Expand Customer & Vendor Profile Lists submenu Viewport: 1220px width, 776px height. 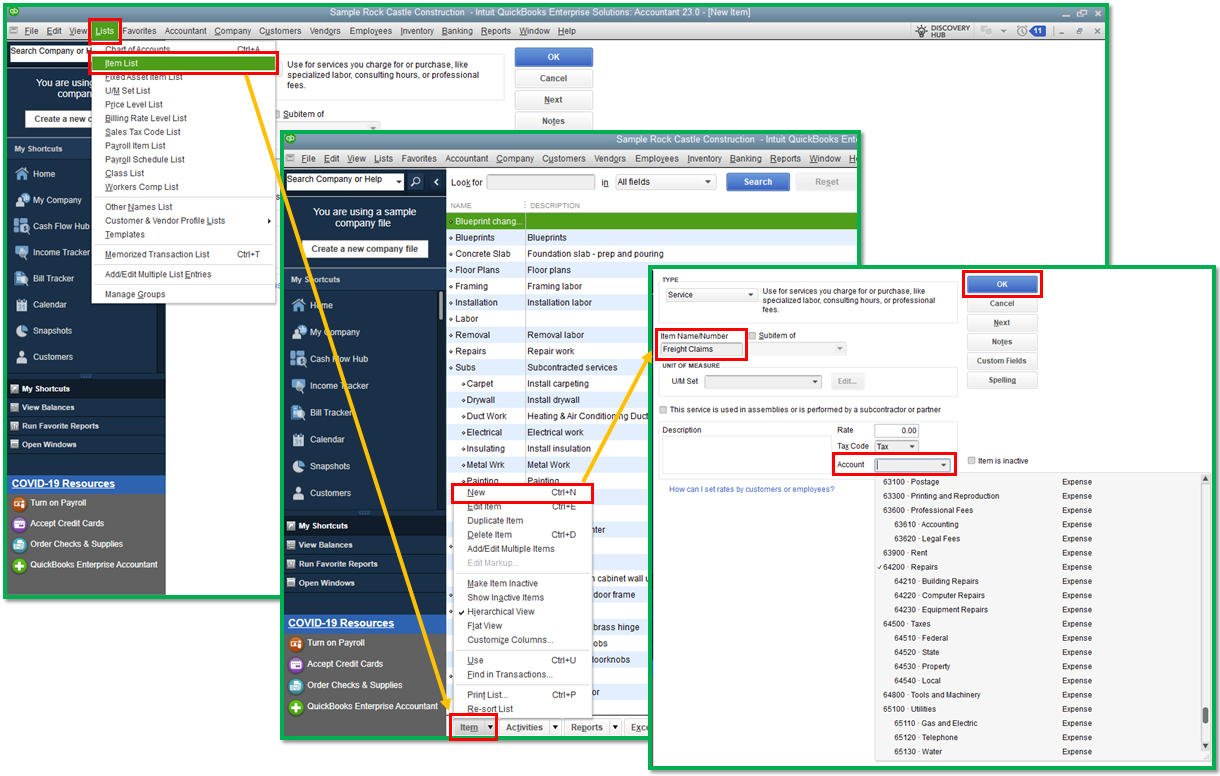[183, 221]
